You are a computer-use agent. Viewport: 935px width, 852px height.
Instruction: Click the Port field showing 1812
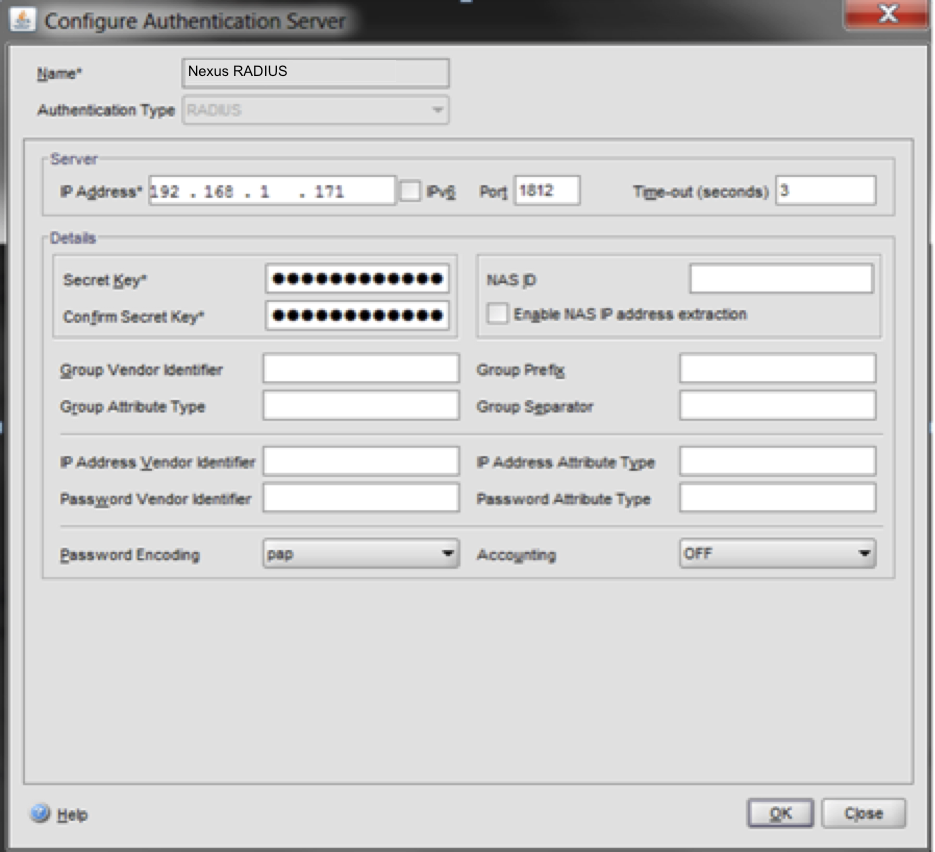(547, 191)
